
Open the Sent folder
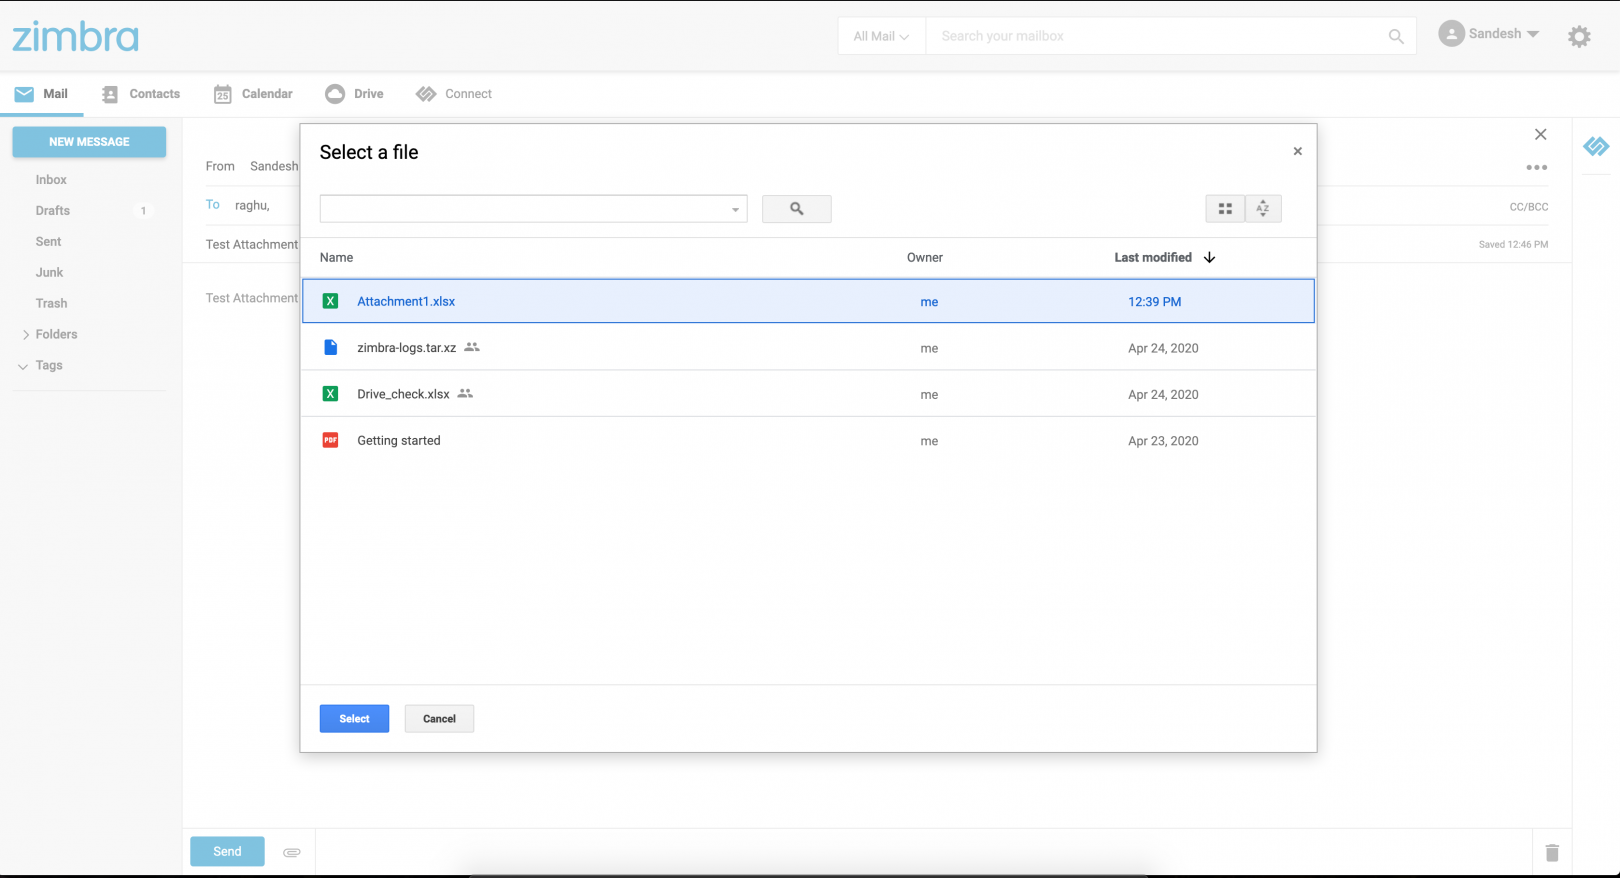pyautogui.click(x=48, y=242)
